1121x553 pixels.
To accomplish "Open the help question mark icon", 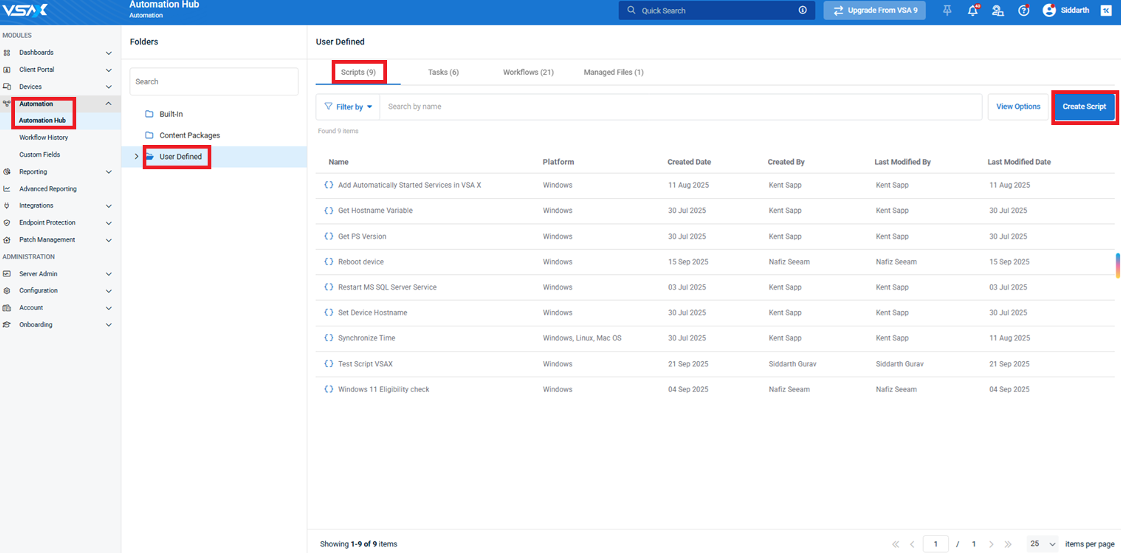I will click(x=1023, y=10).
